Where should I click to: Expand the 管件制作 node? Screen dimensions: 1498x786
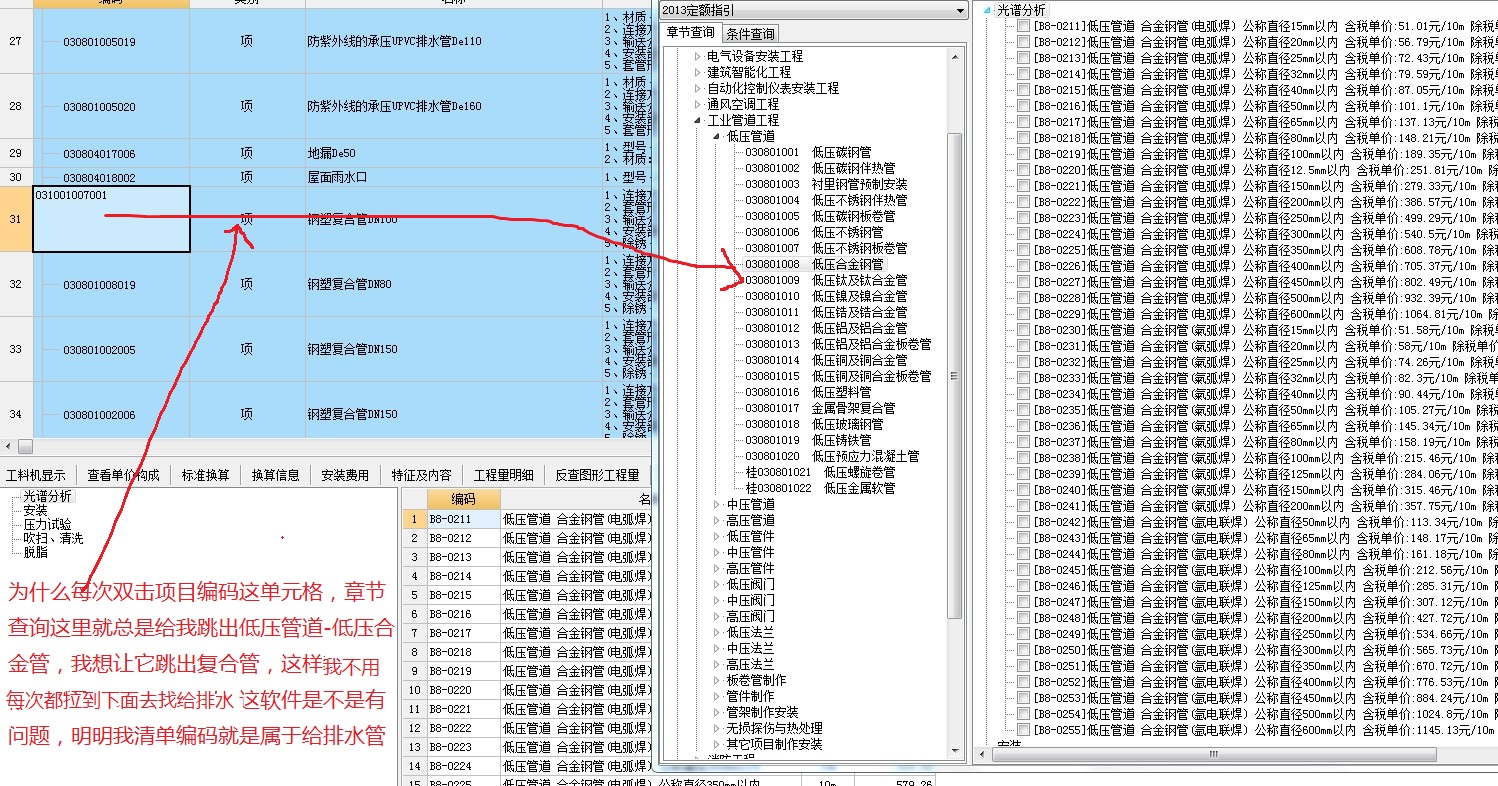point(716,697)
